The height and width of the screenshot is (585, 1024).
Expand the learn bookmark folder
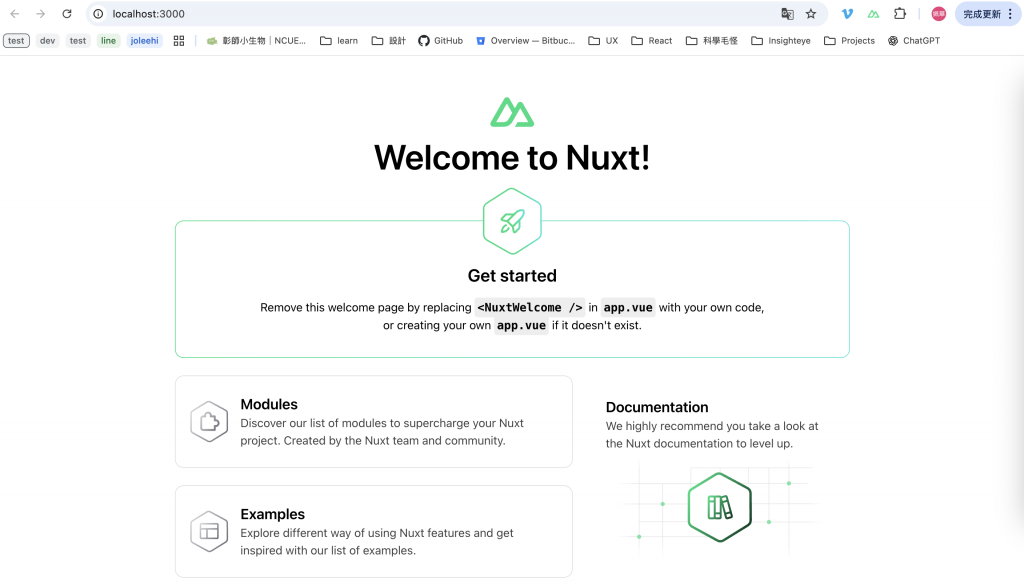coord(339,40)
